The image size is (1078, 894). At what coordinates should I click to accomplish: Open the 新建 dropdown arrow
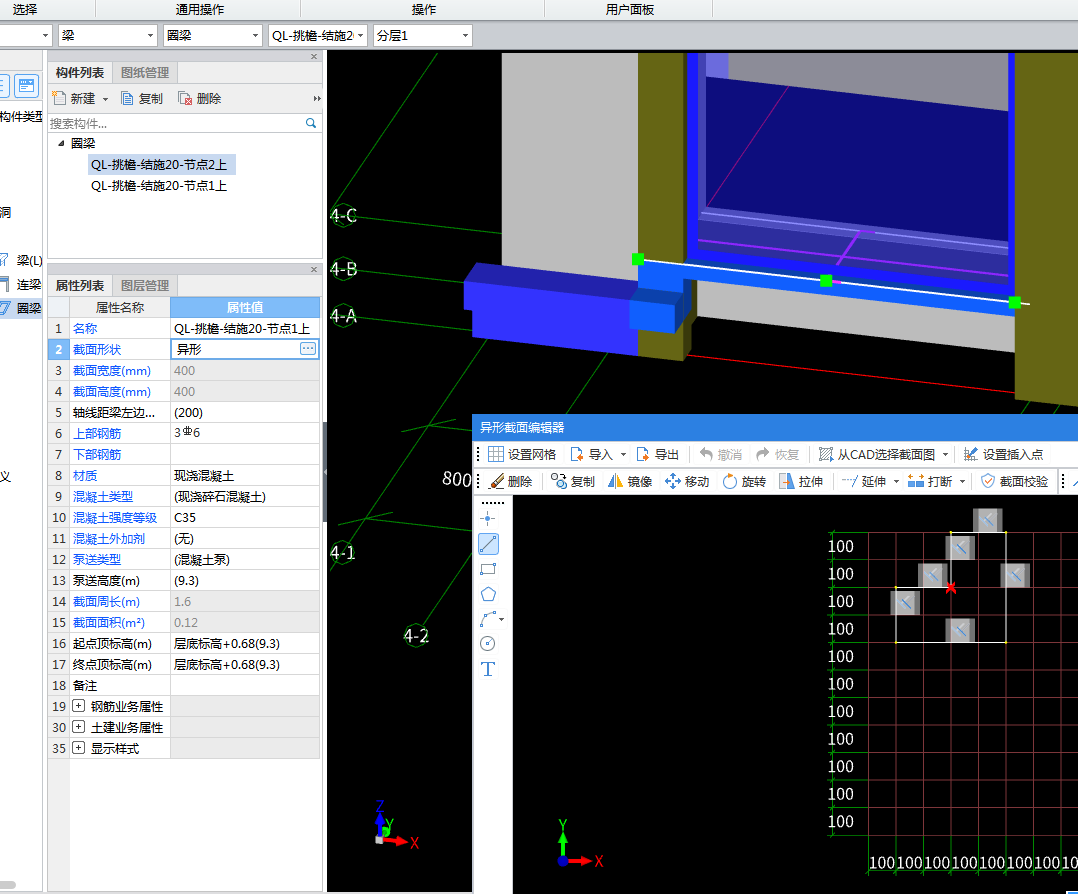click(105, 99)
